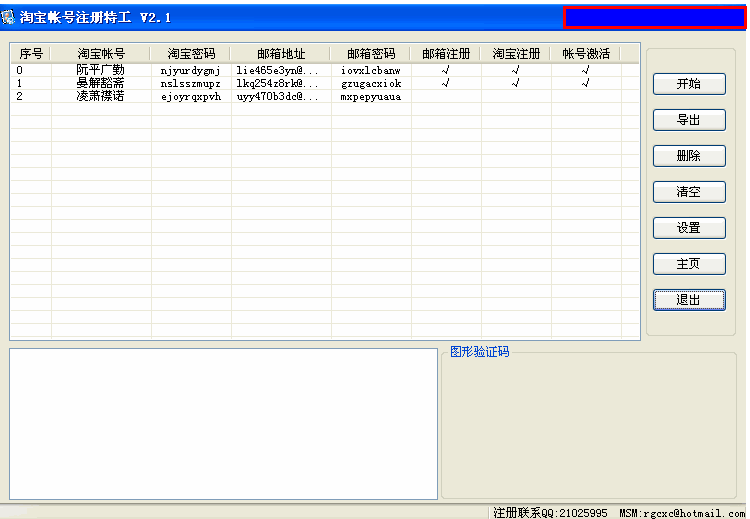This screenshot has height=519, width=750.
Task: Click the 导出 export button
Action: pyautogui.click(x=689, y=120)
